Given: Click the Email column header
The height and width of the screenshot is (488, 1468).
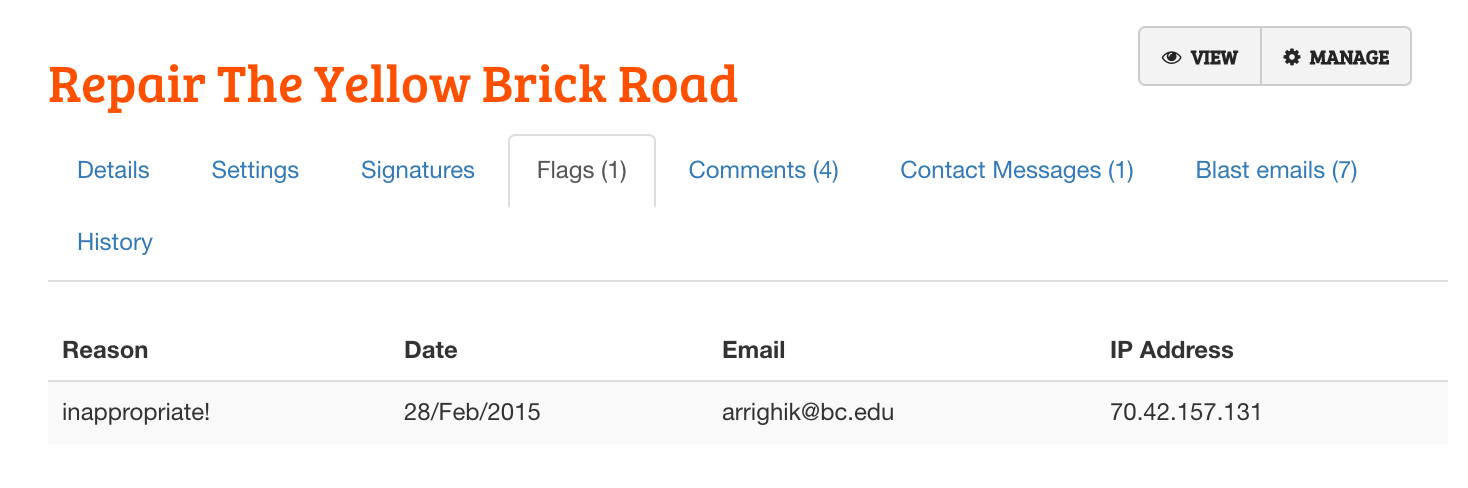Looking at the screenshot, I should tap(753, 350).
